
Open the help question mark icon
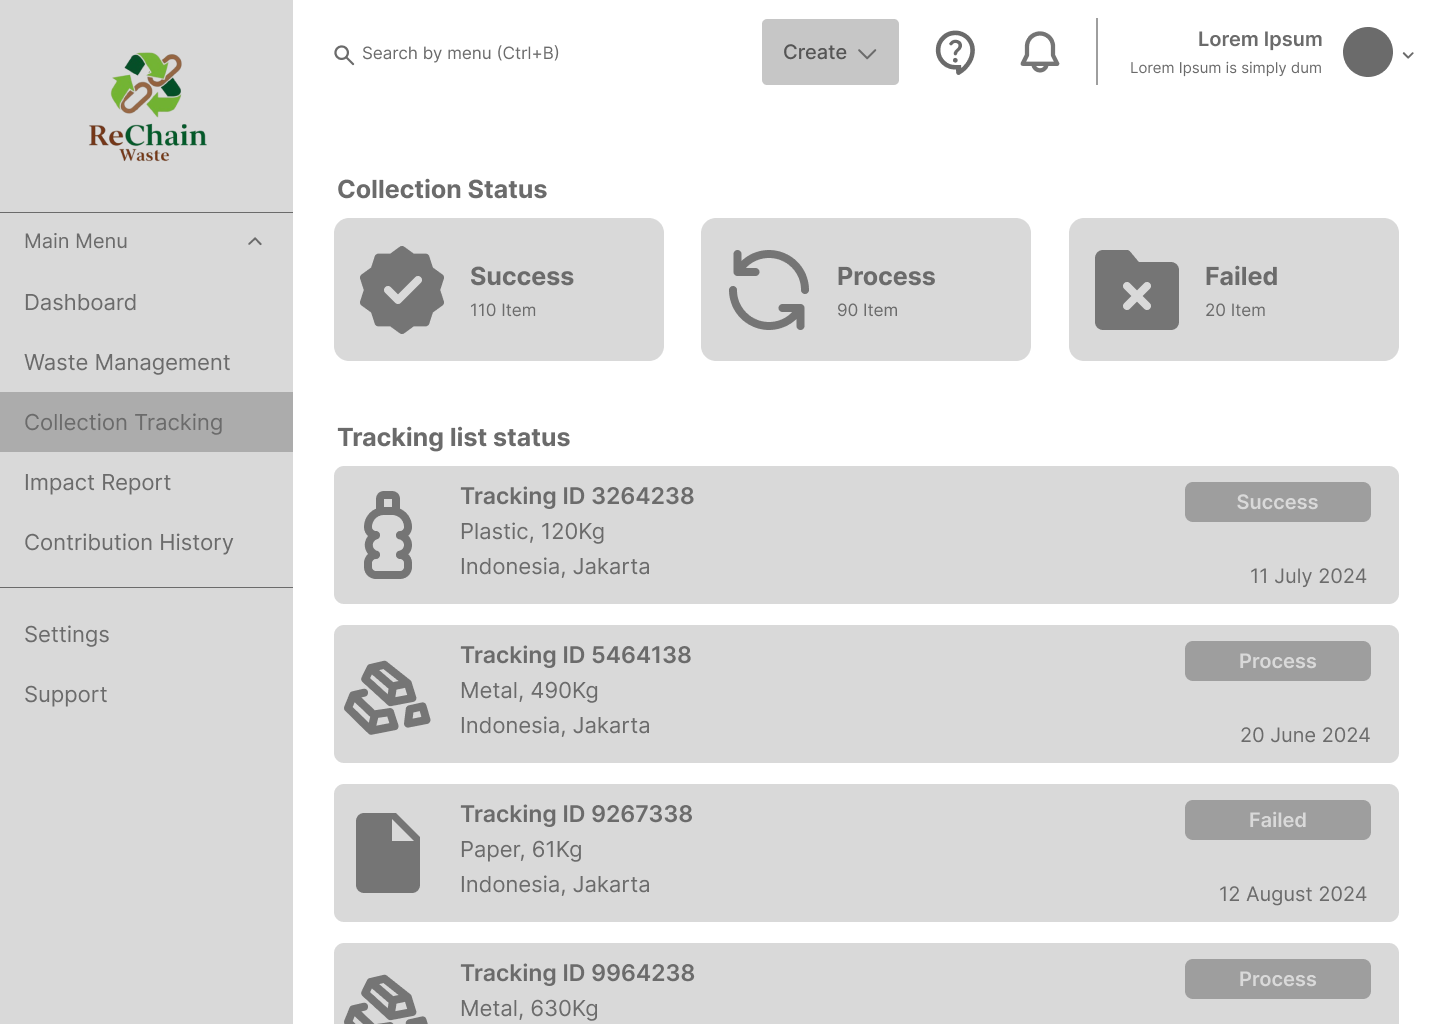click(955, 52)
